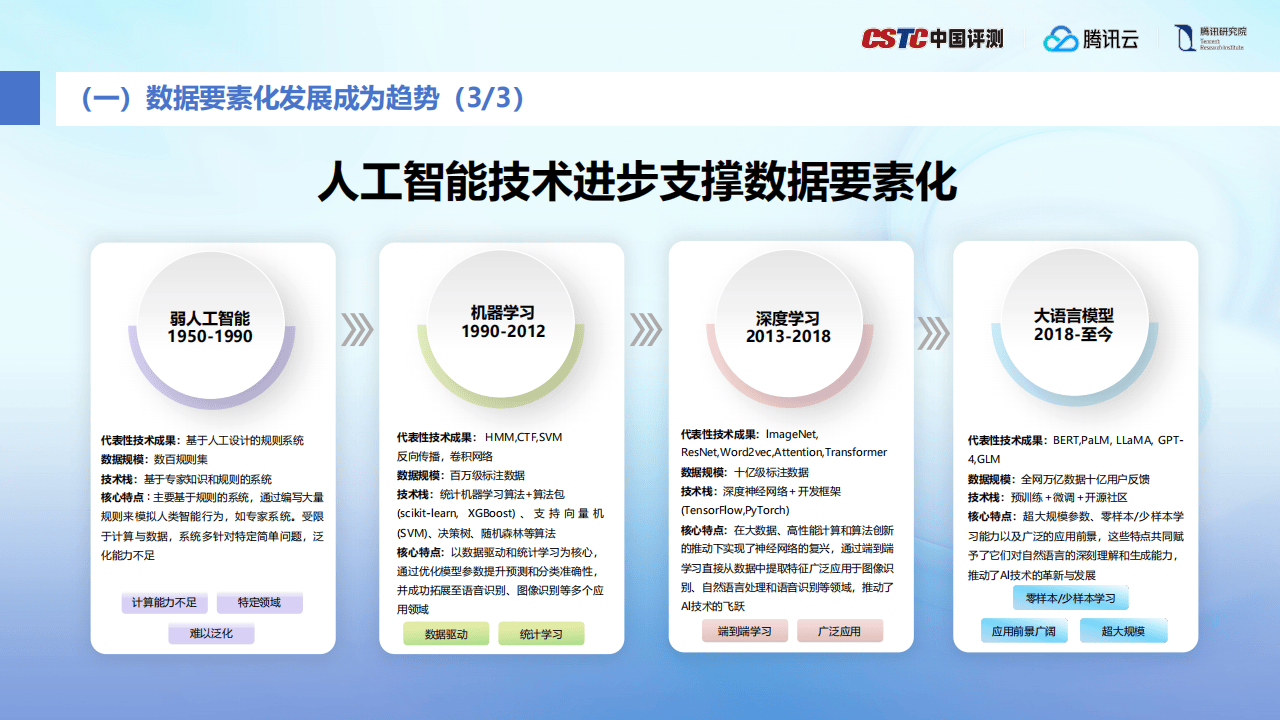Toggle the 端到端学习 tag

coord(745,630)
